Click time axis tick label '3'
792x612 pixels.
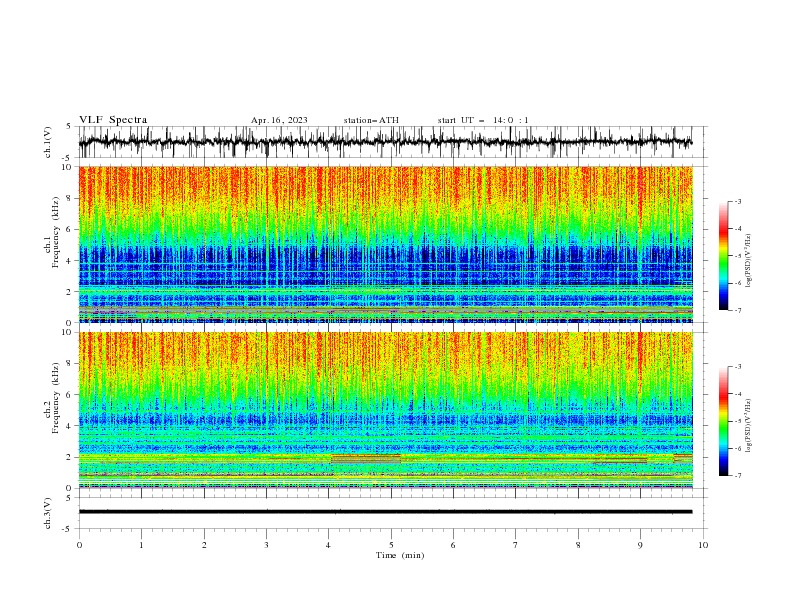click(266, 545)
